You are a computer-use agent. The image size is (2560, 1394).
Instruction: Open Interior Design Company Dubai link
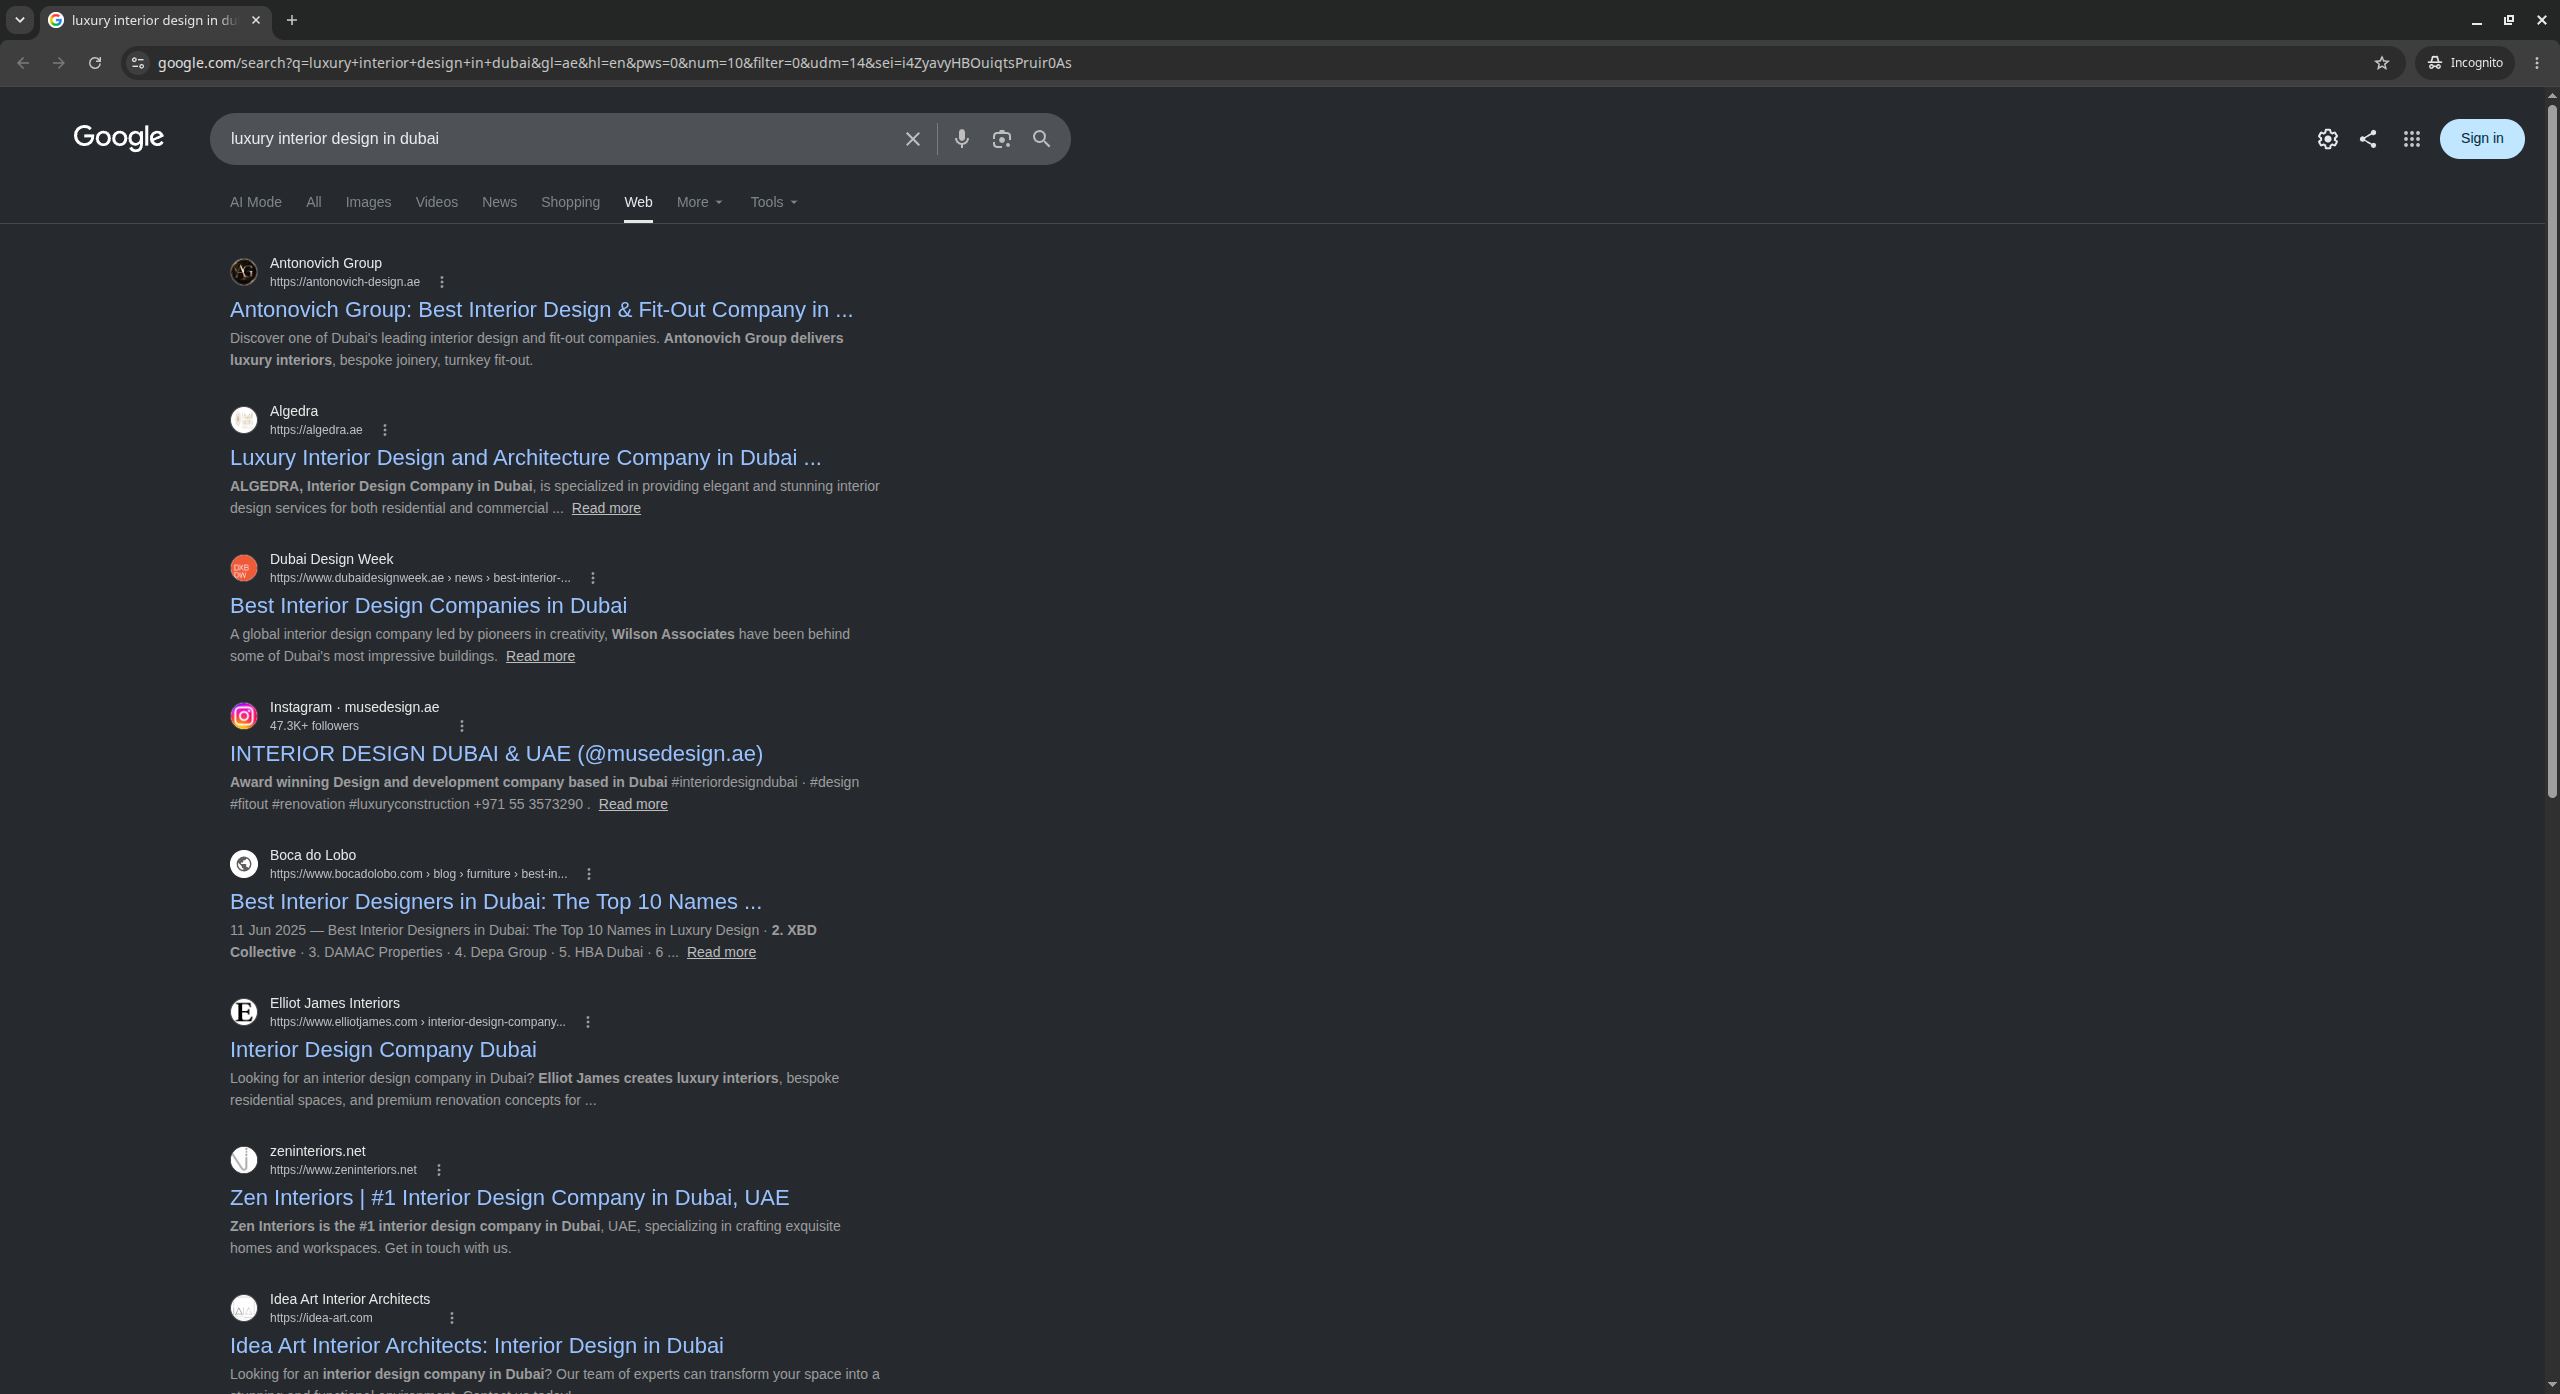pyautogui.click(x=383, y=1050)
